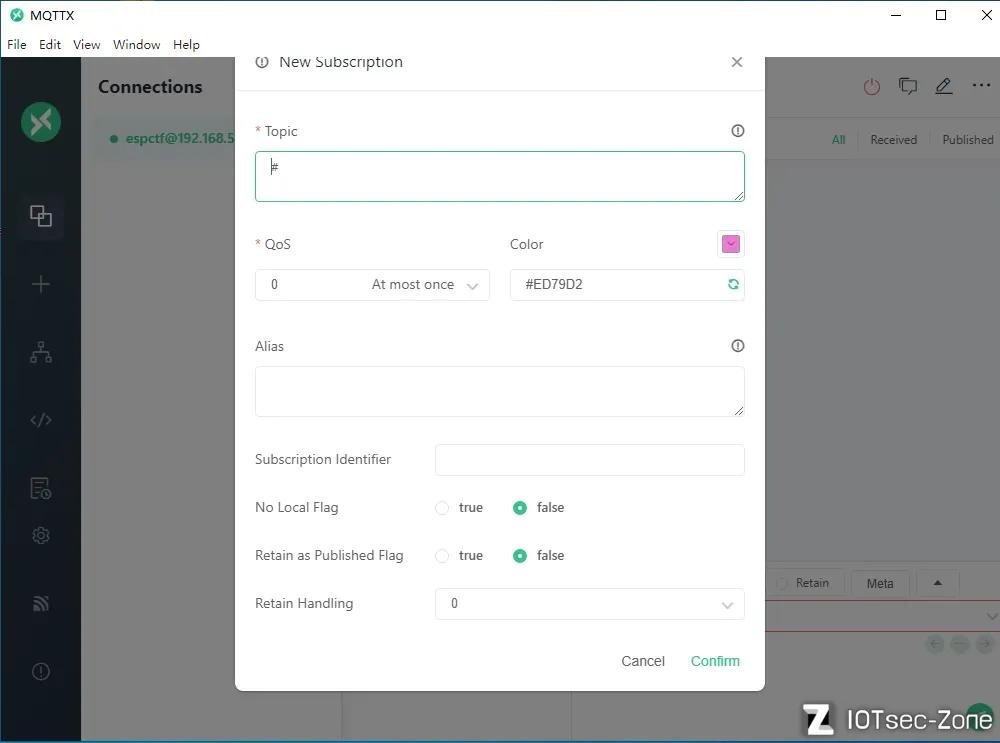Open the Window menu
This screenshot has width=1000, height=743.
click(x=136, y=45)
